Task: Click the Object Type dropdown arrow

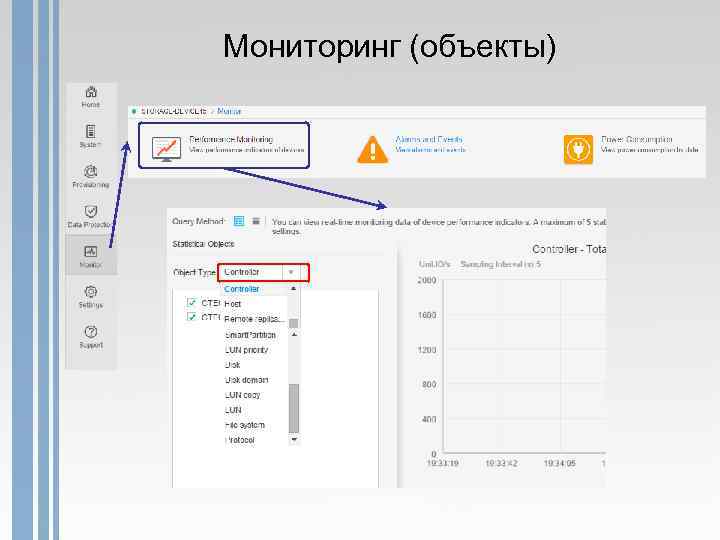Action: pyautogui.click(x=291, y=272)
